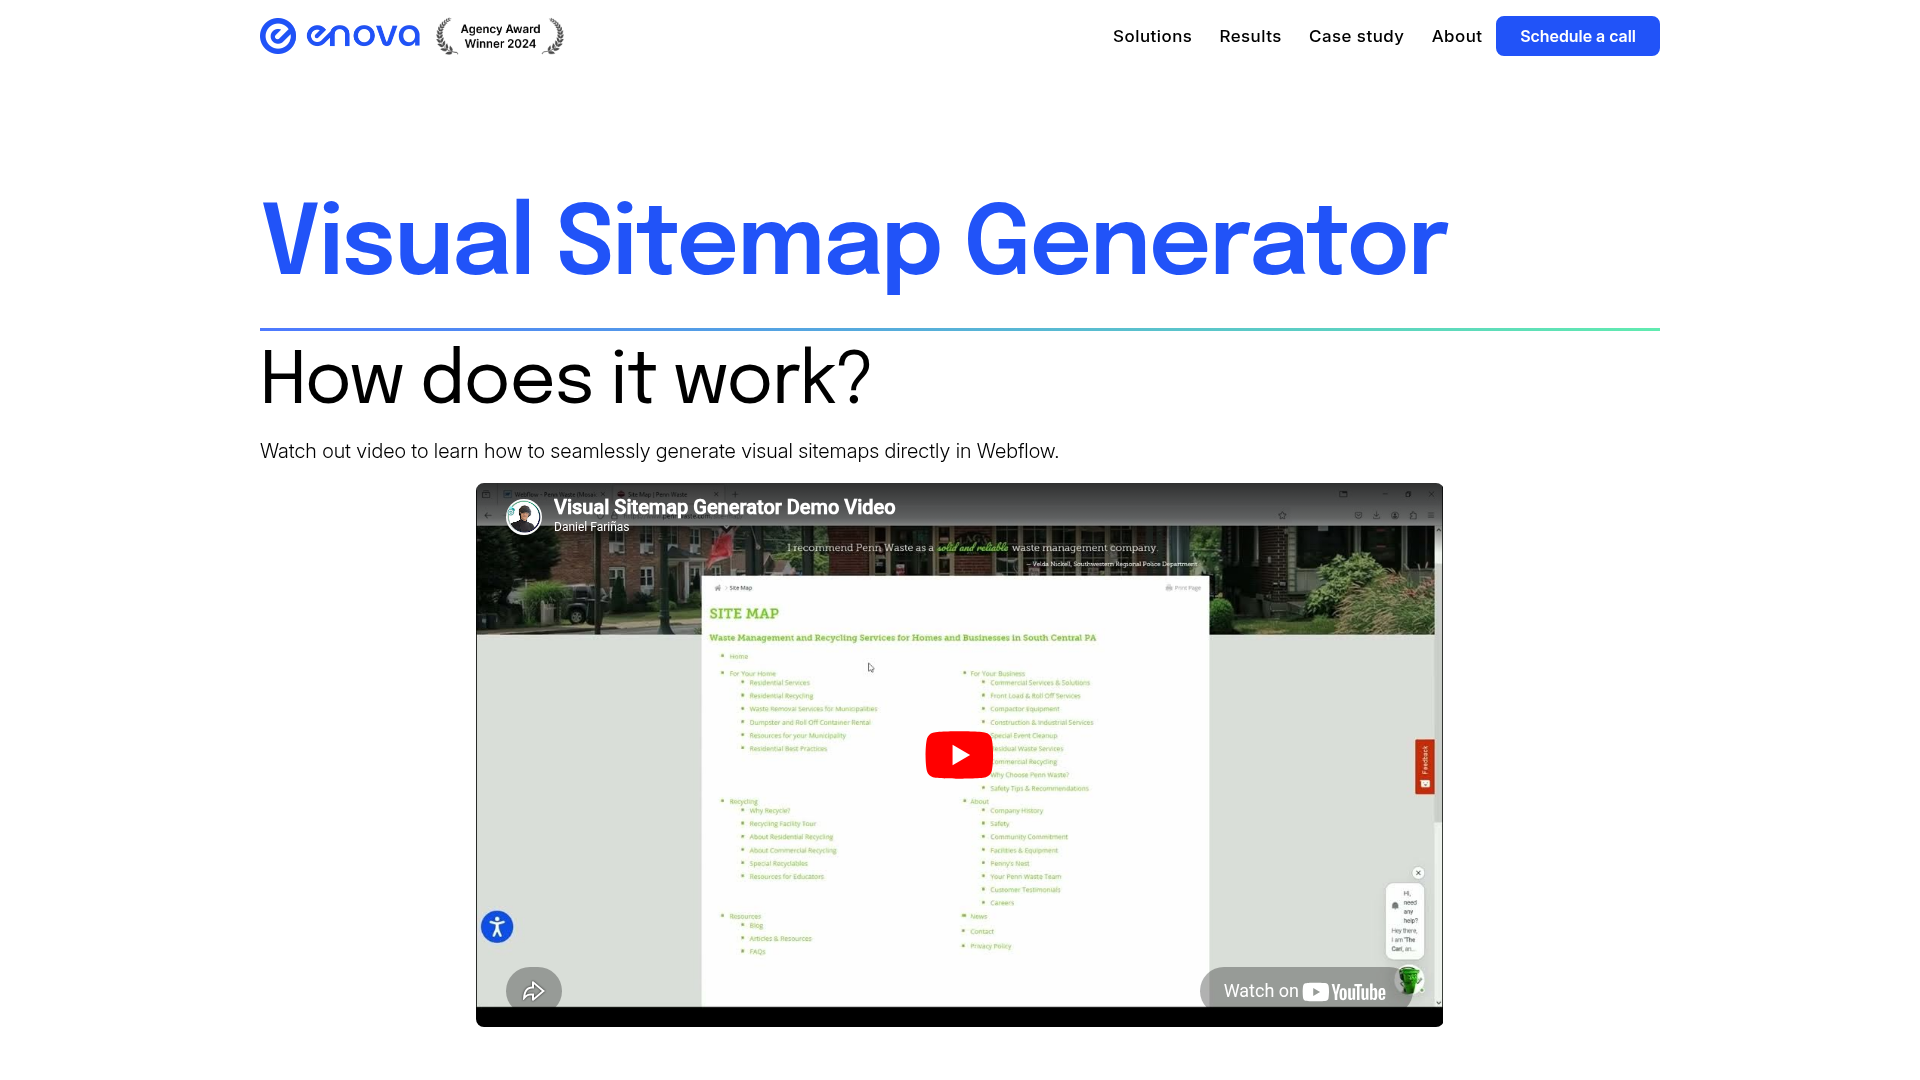The image size is (1920, 1080).
Task: Play the demo video with the red YouTube button
Action: point(958,755)
